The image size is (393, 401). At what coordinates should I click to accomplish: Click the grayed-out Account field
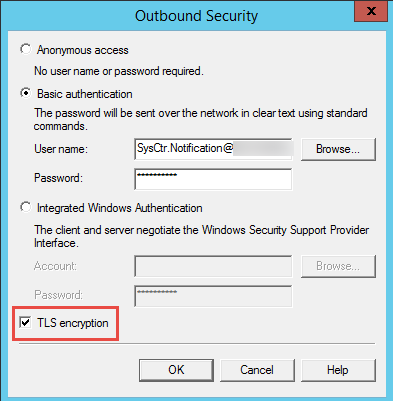(x=213, y=266)
